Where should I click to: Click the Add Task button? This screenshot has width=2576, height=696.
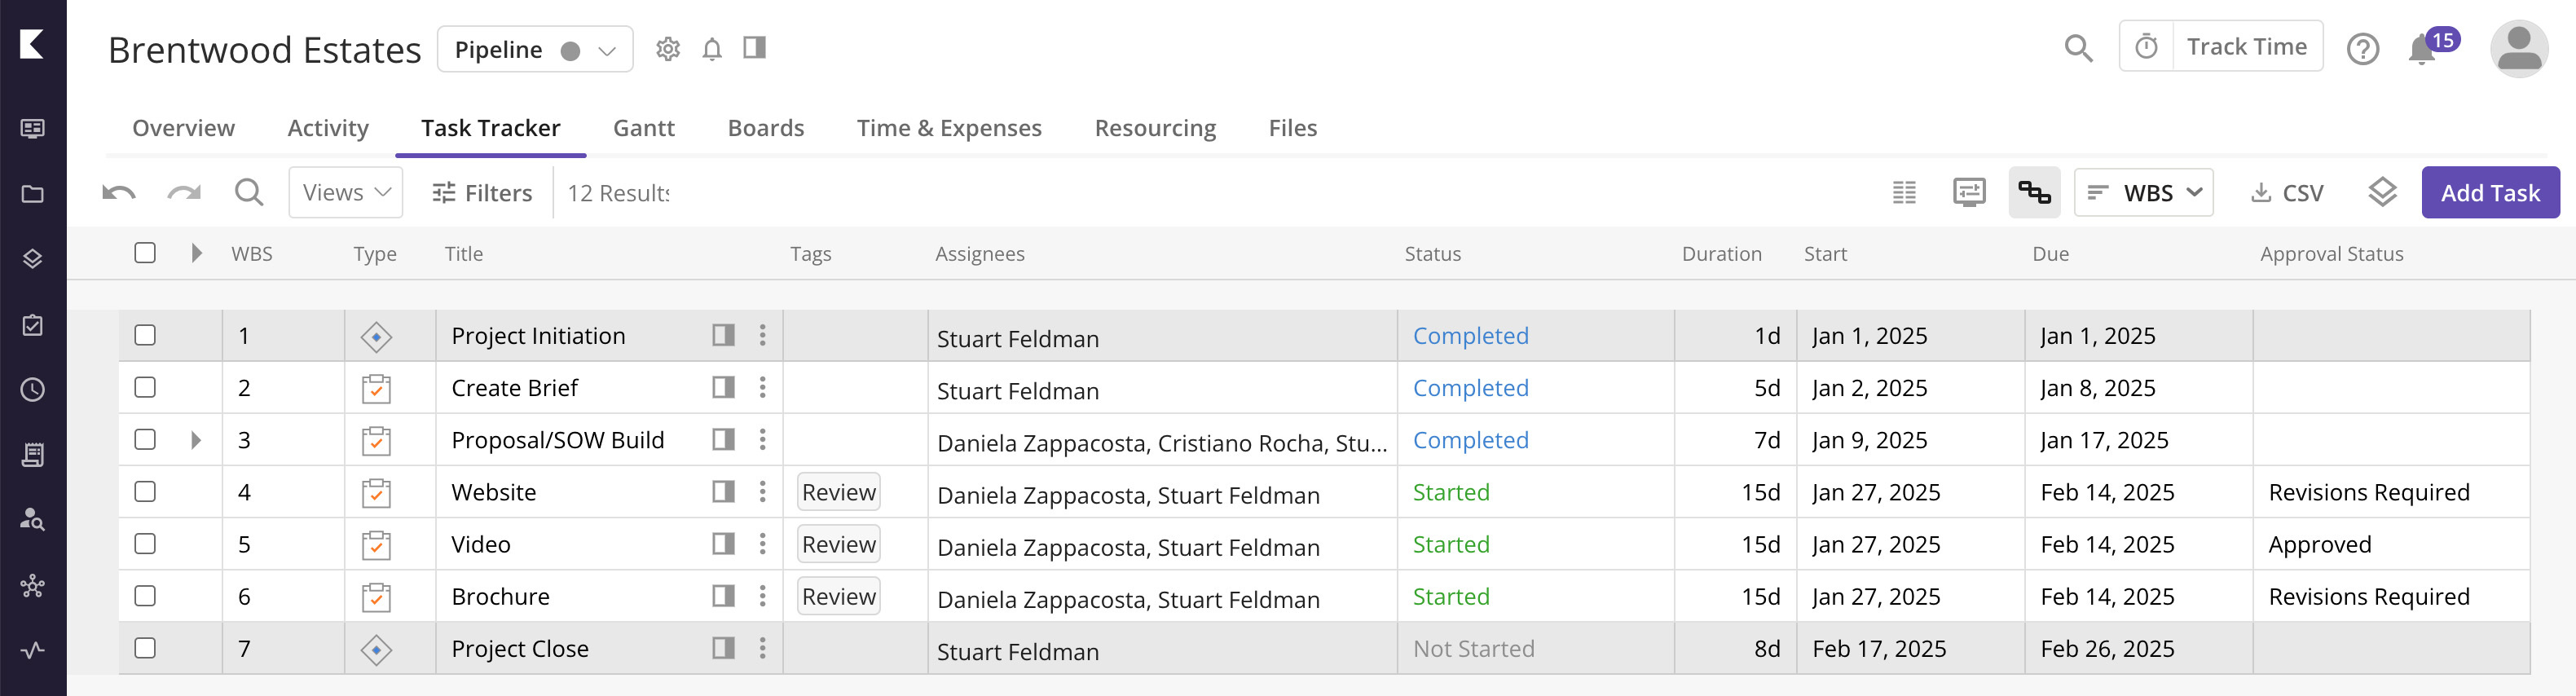click(x=2489, y=193)
